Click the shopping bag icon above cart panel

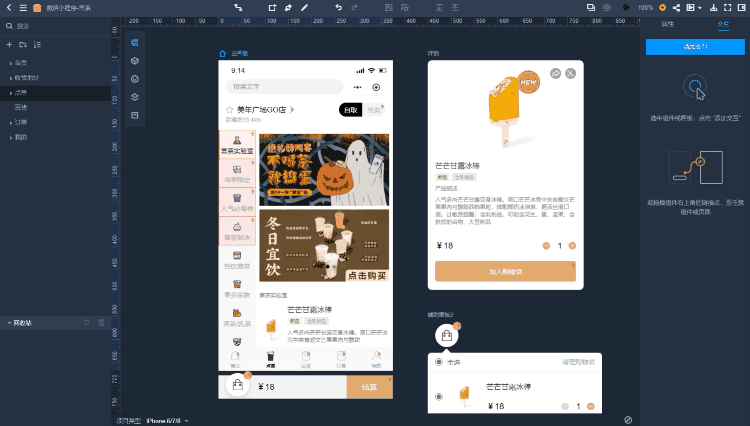pyautogui.click(x=447, y=336)
